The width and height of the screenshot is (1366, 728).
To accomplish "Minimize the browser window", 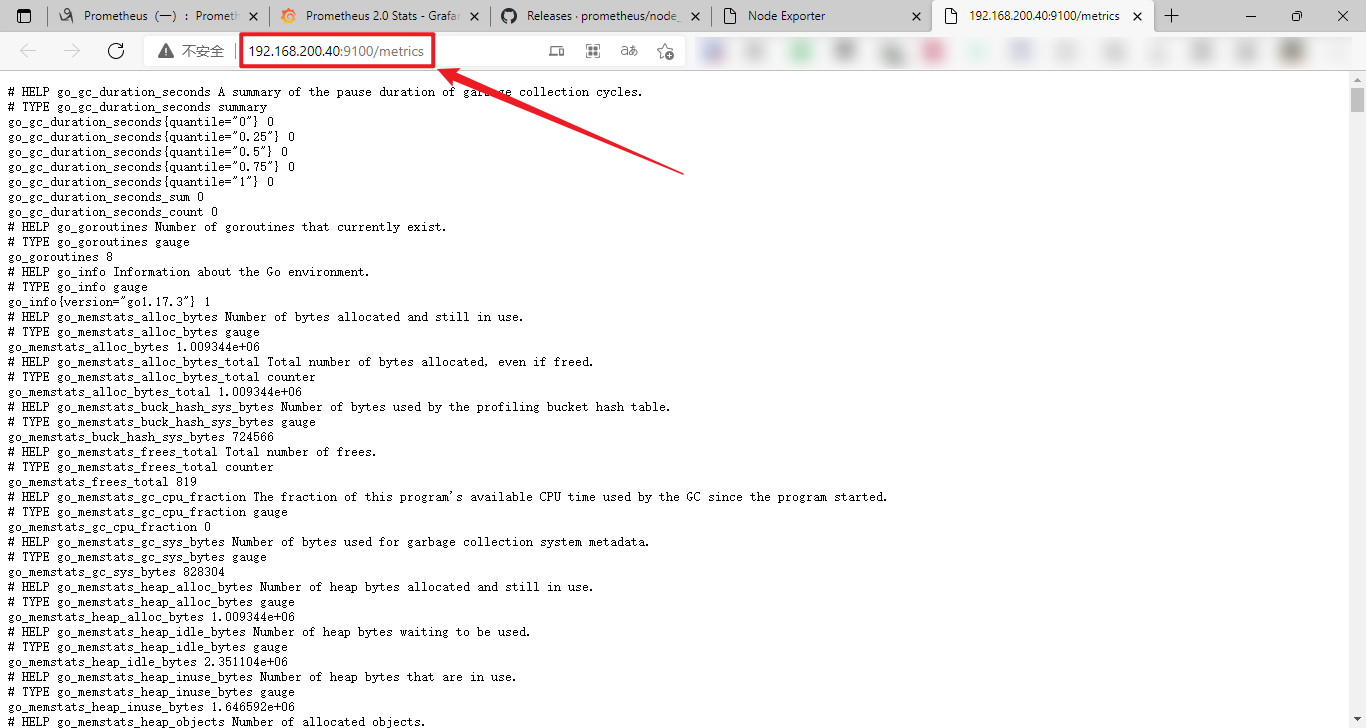I will pyautogui.click(x=1251, y=16).
